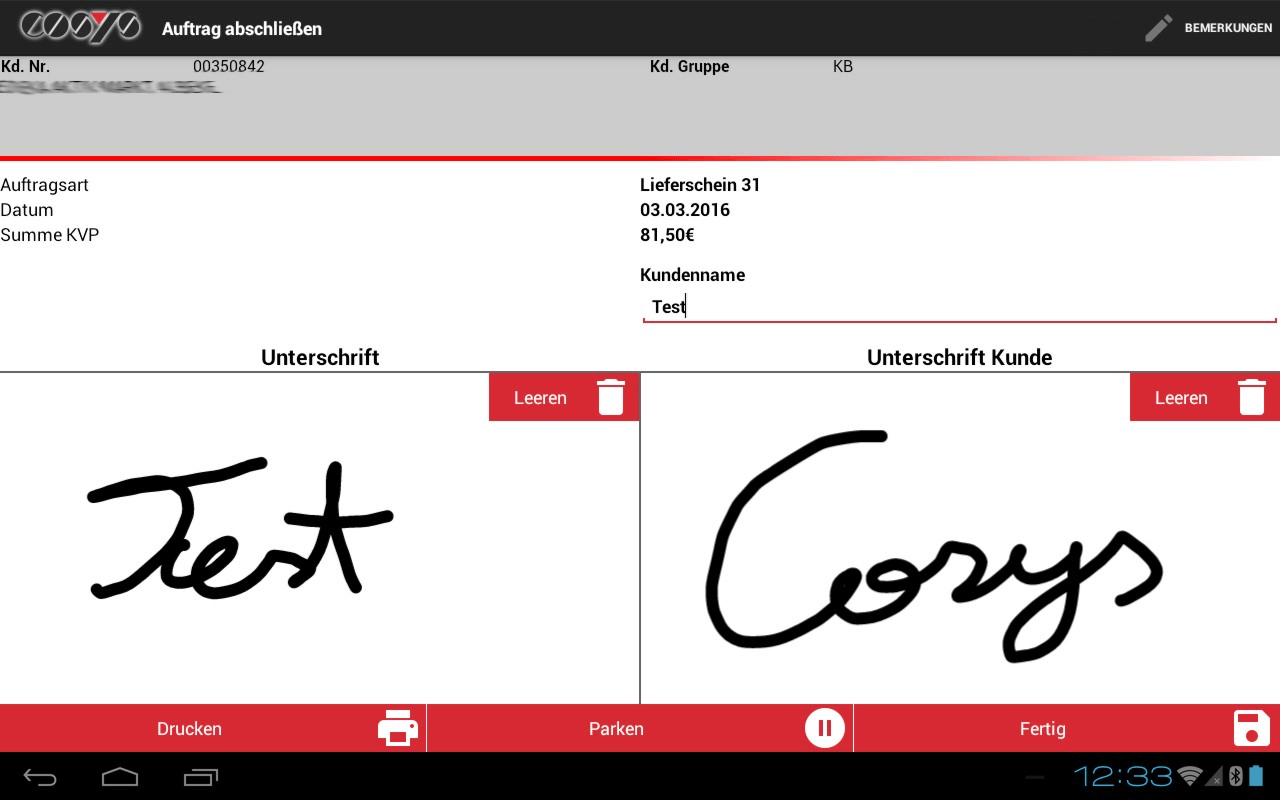Click the COSYS logo in header
The width and height of the screenshot is (1280, 800).
tap(80, 27)
